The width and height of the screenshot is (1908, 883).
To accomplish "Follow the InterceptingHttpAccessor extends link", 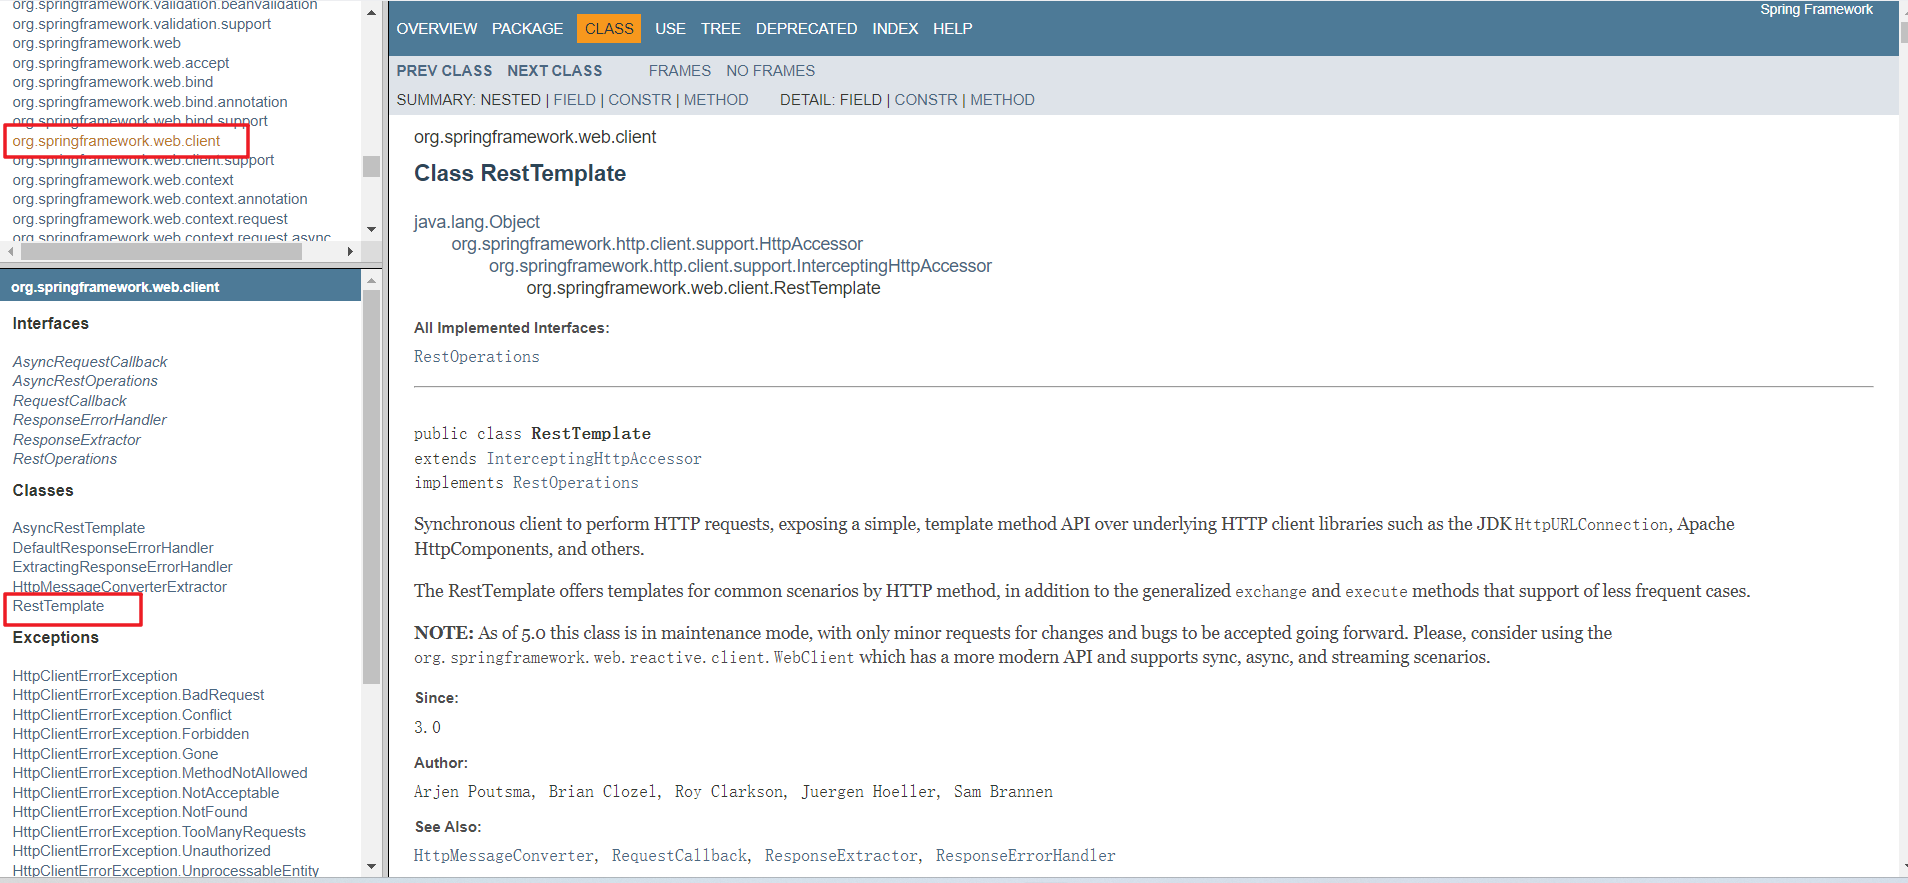I will [x=593, y=459].
